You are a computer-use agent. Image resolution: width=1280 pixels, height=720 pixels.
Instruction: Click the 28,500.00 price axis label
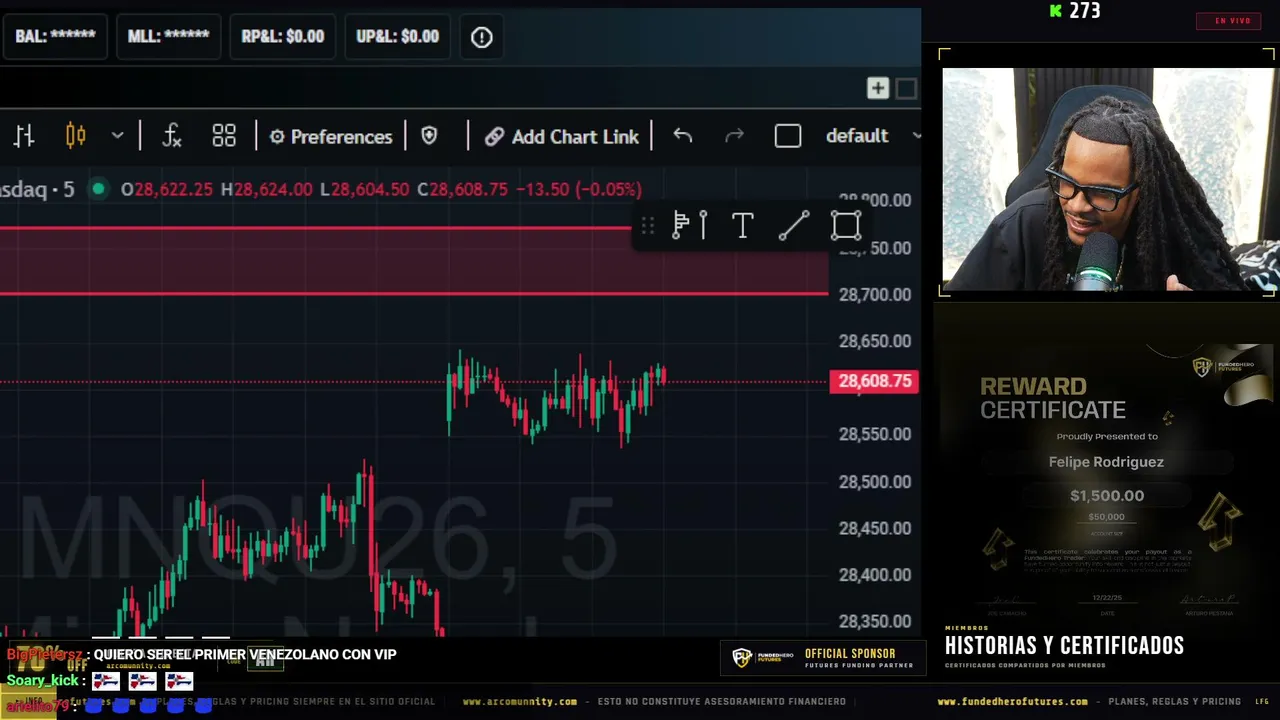(x=875, y=481)
